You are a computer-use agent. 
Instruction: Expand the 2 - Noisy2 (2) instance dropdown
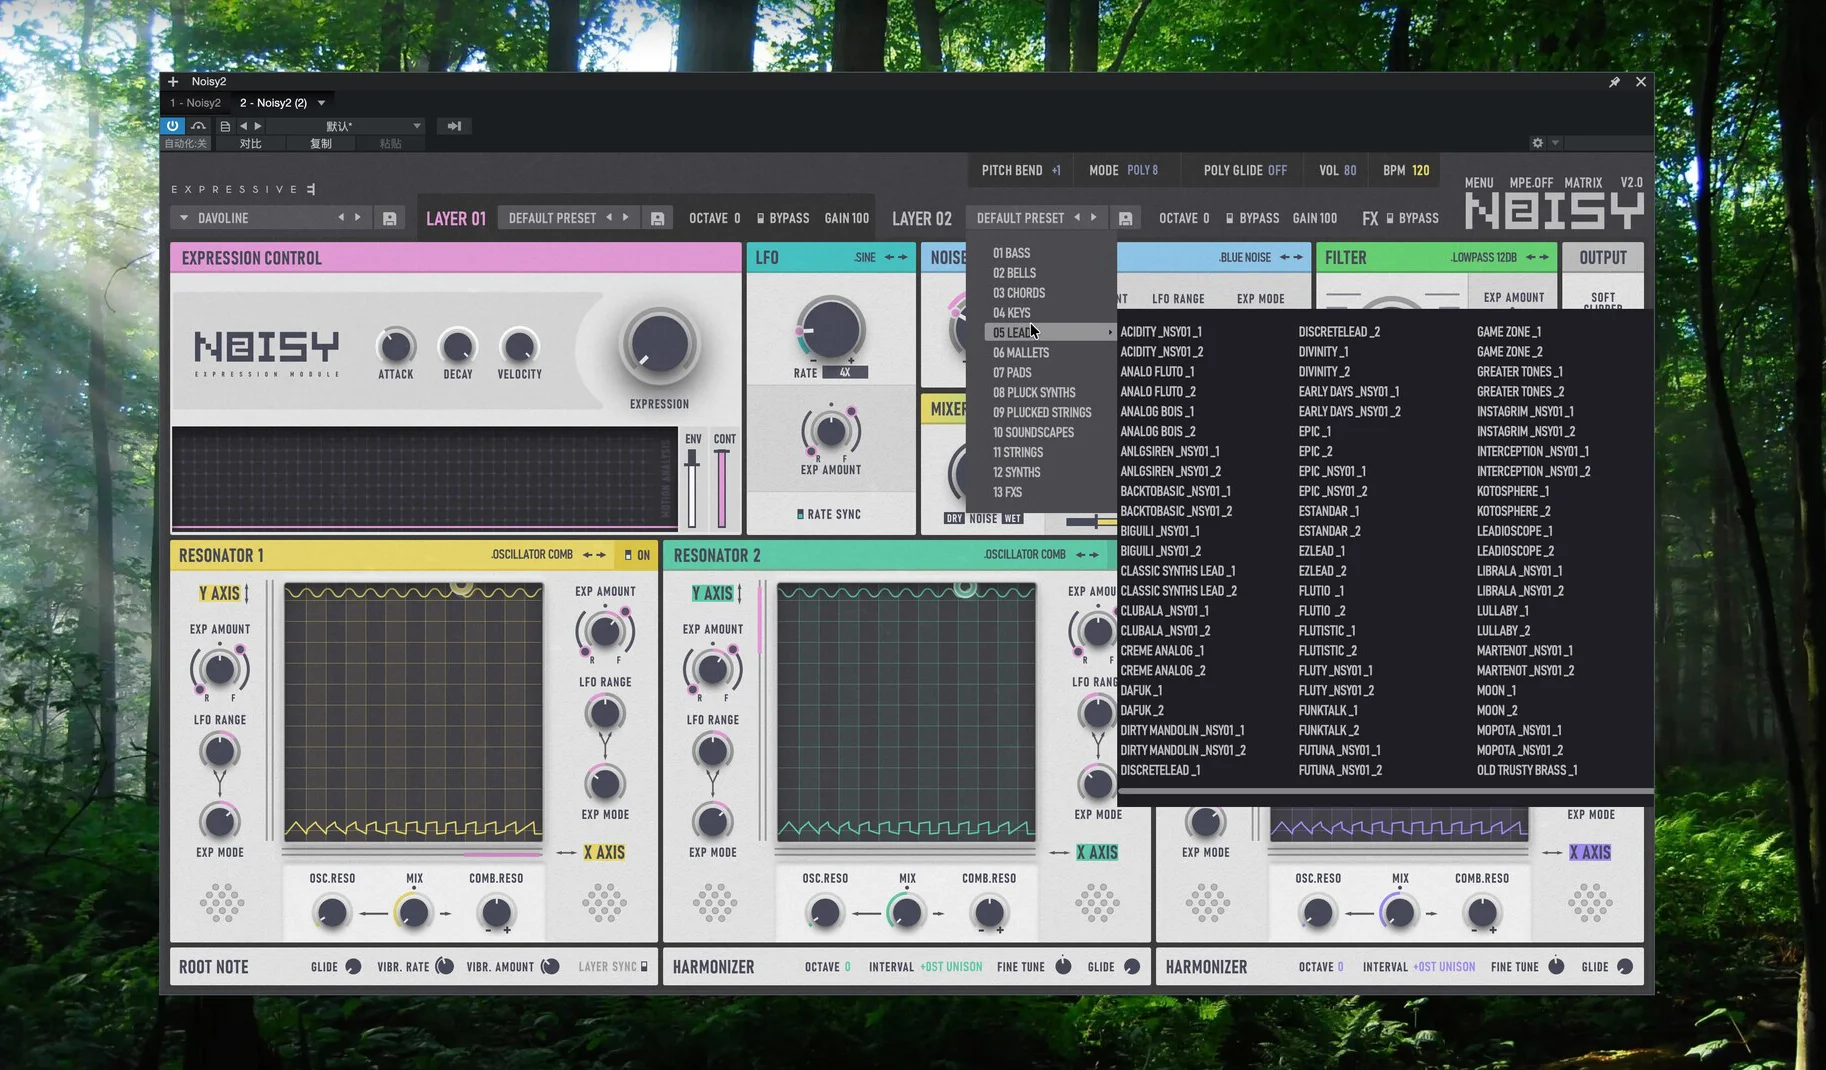click(x=321, y=103)
